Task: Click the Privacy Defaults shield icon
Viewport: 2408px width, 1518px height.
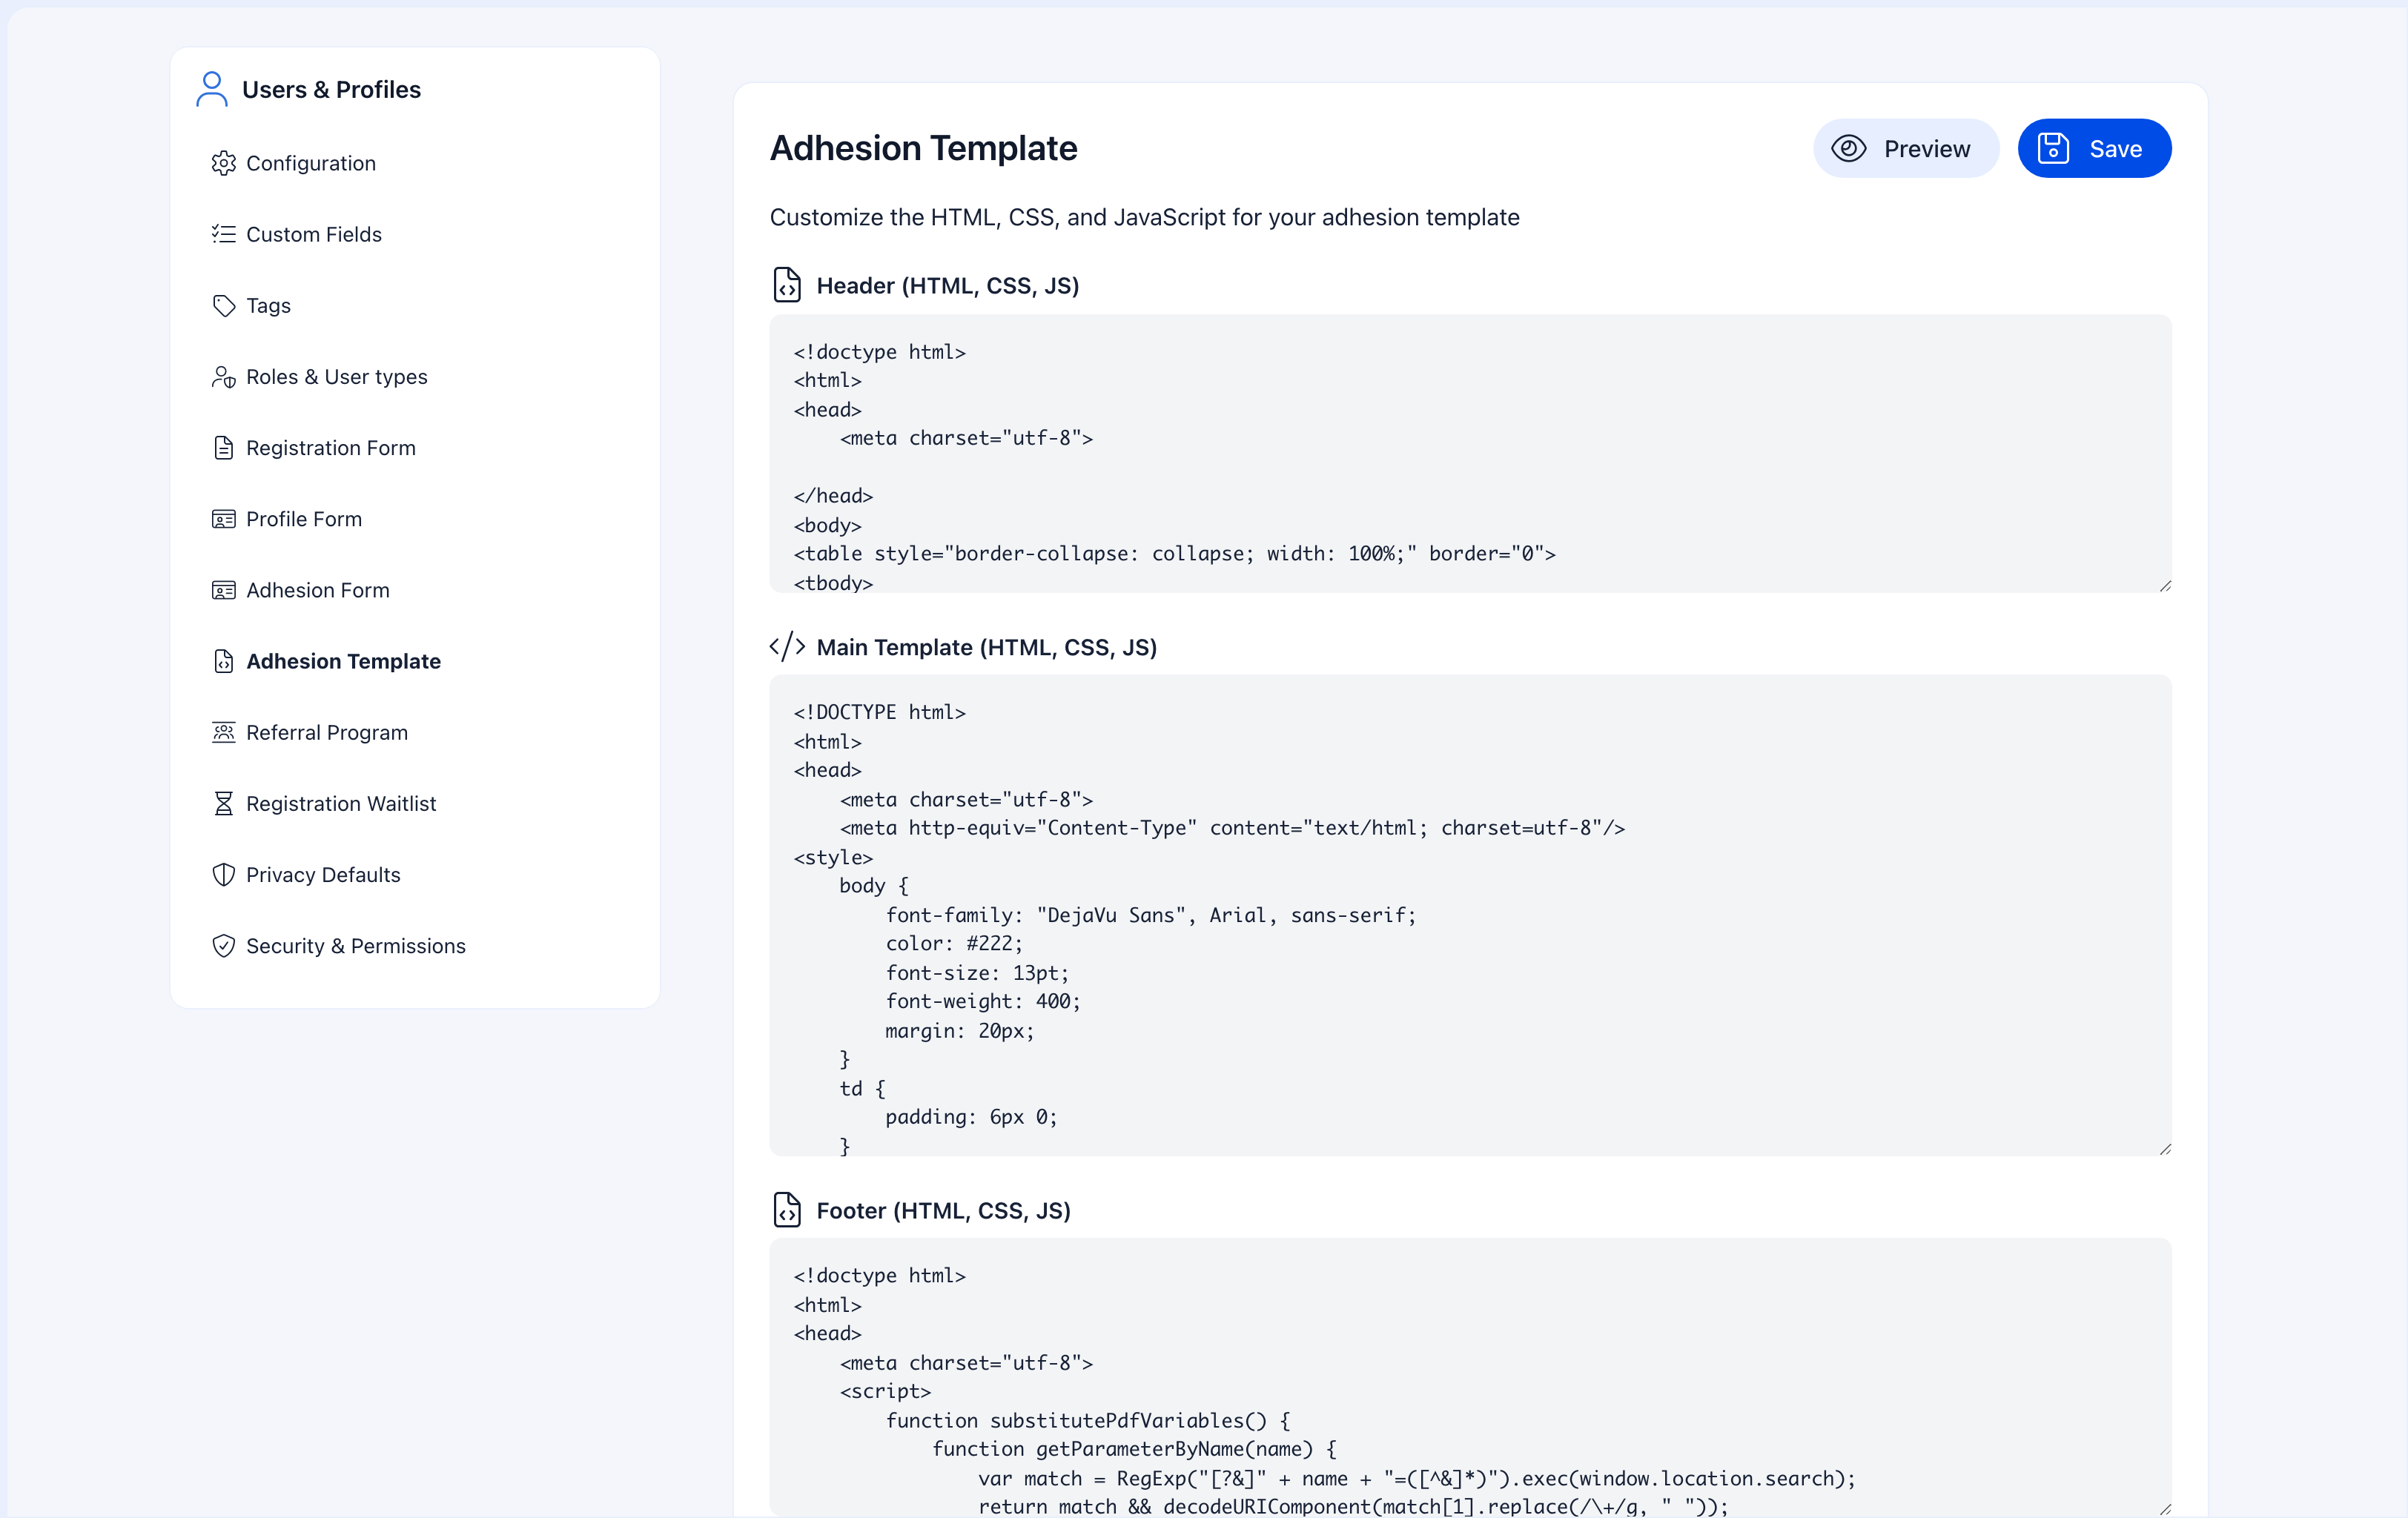Action: point(223,874)
